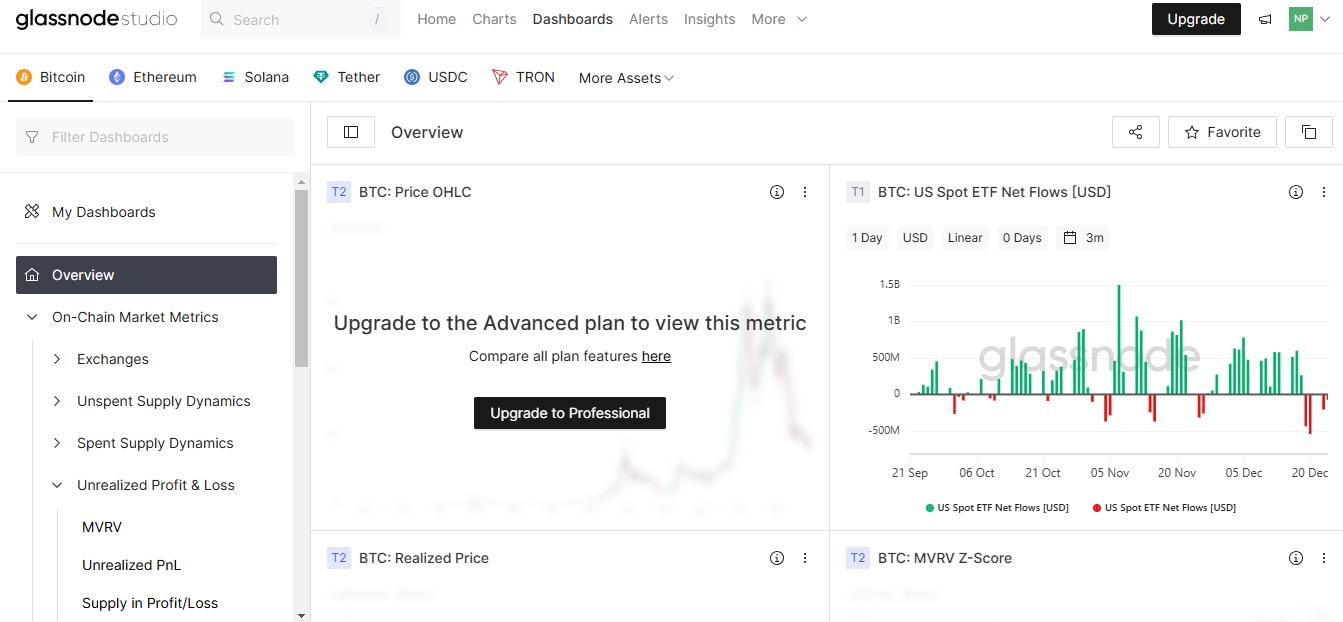
Task: Focus the Filter Dashboards field
Action: (x=155, y=137)
